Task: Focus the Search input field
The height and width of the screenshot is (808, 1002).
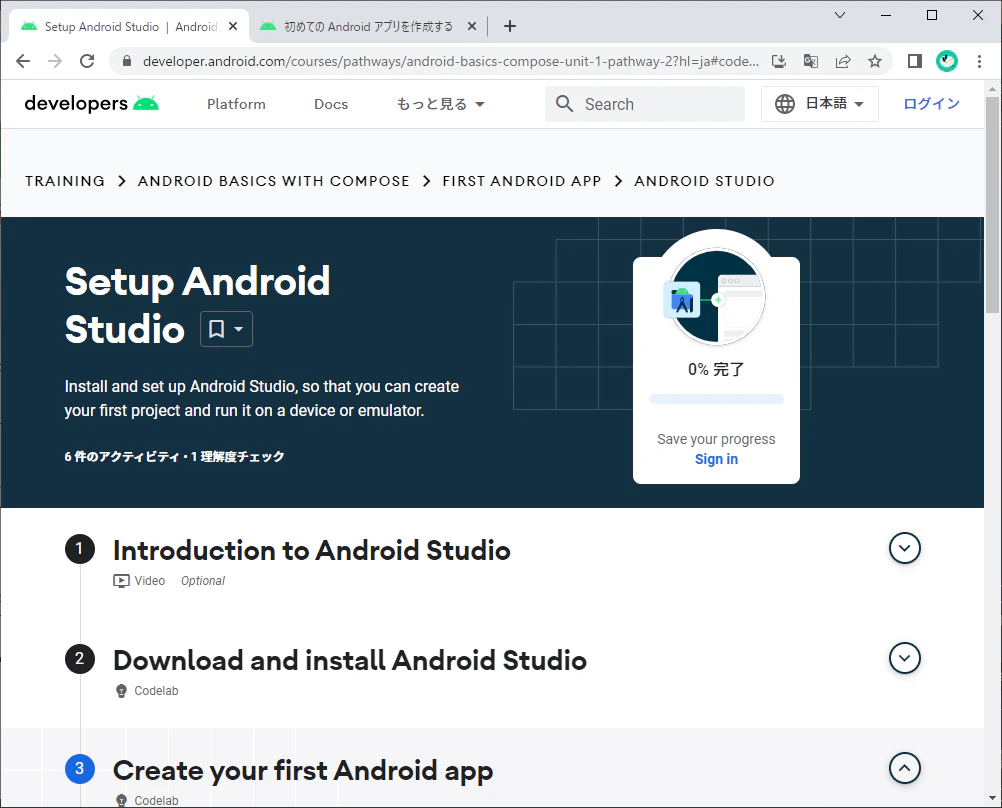Action: click(645, 104)
